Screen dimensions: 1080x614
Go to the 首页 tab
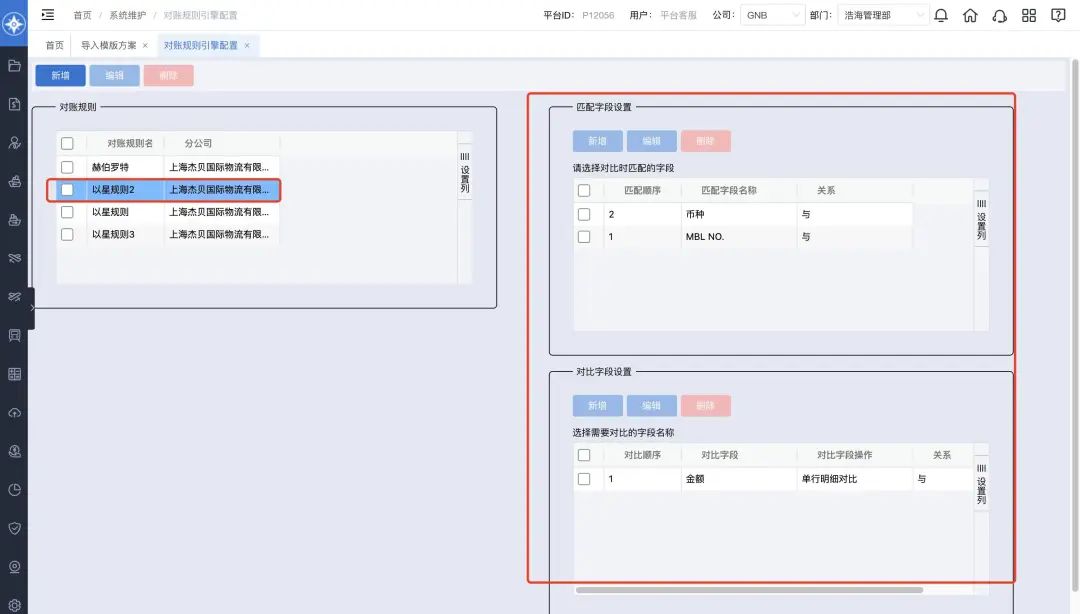(54, 46)
